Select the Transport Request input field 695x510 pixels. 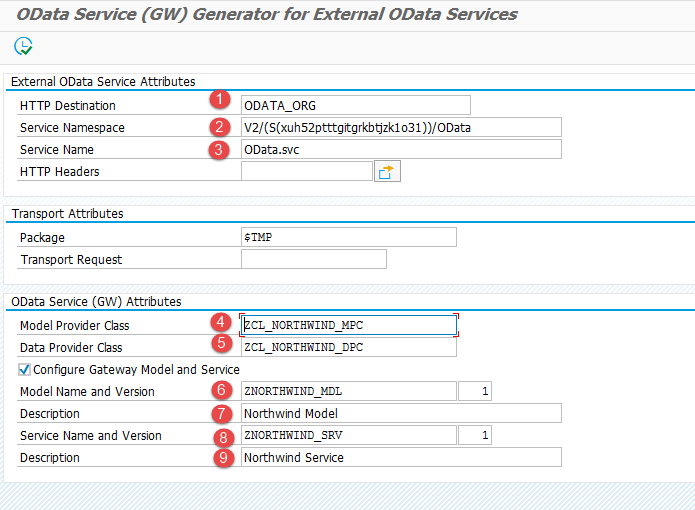tap(313, 259)
